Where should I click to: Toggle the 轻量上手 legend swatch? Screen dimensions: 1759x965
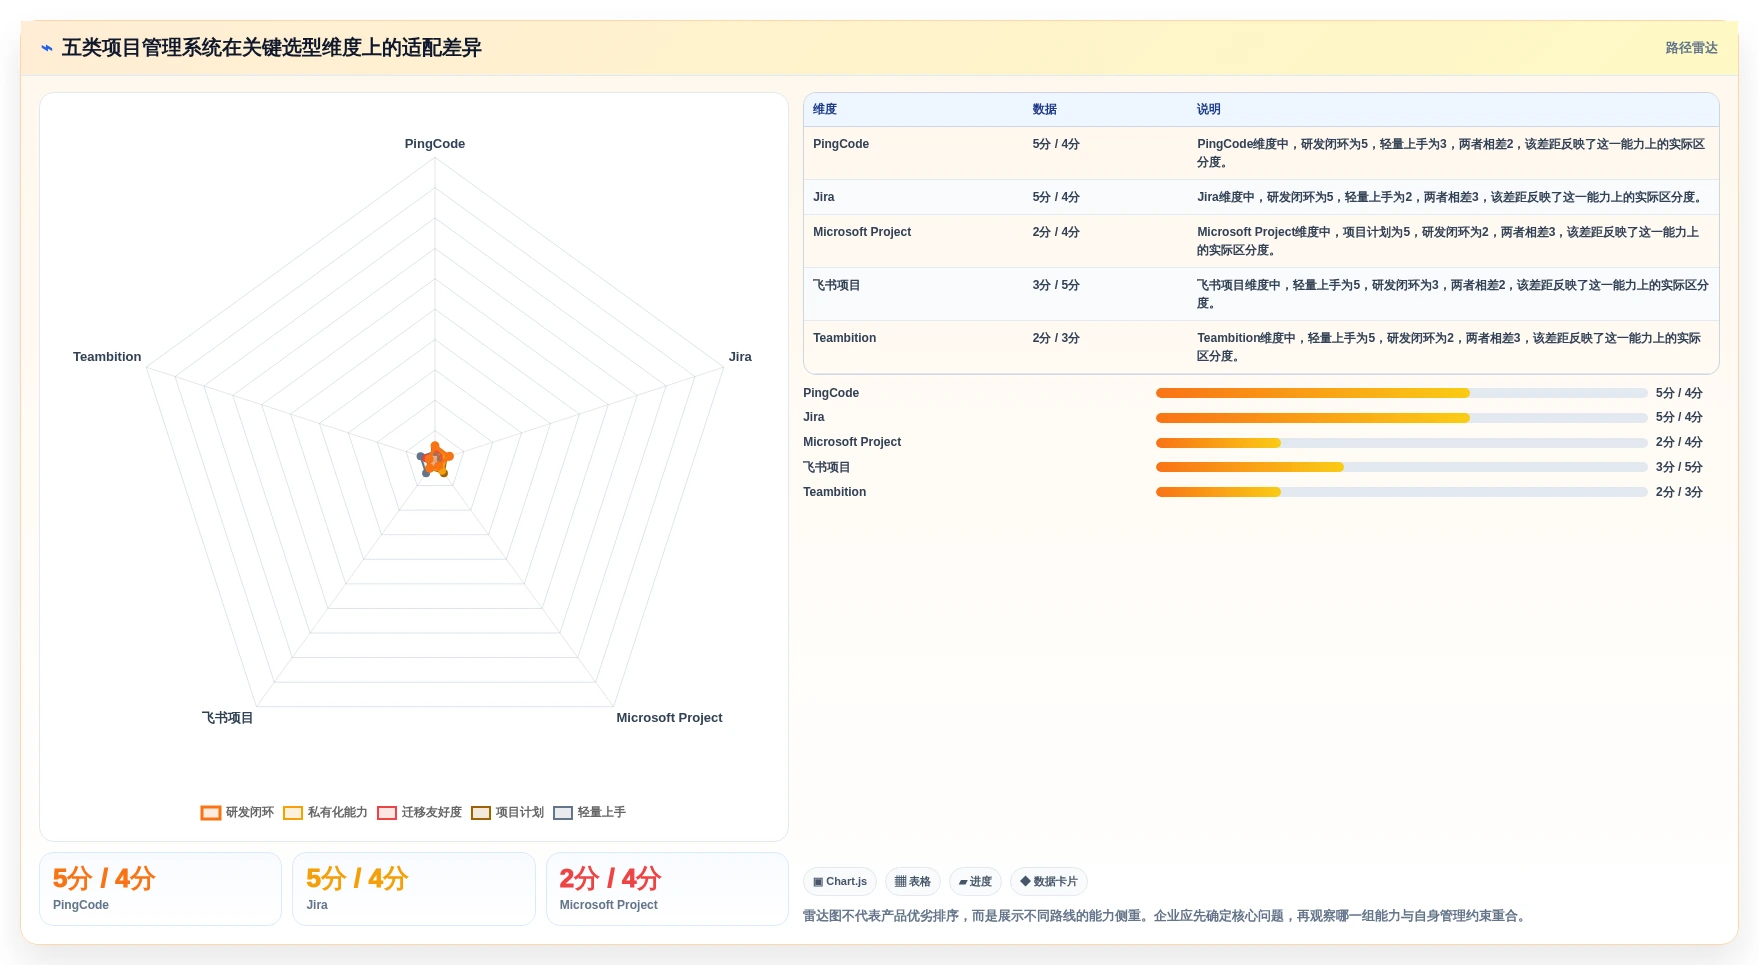[563, 813]
